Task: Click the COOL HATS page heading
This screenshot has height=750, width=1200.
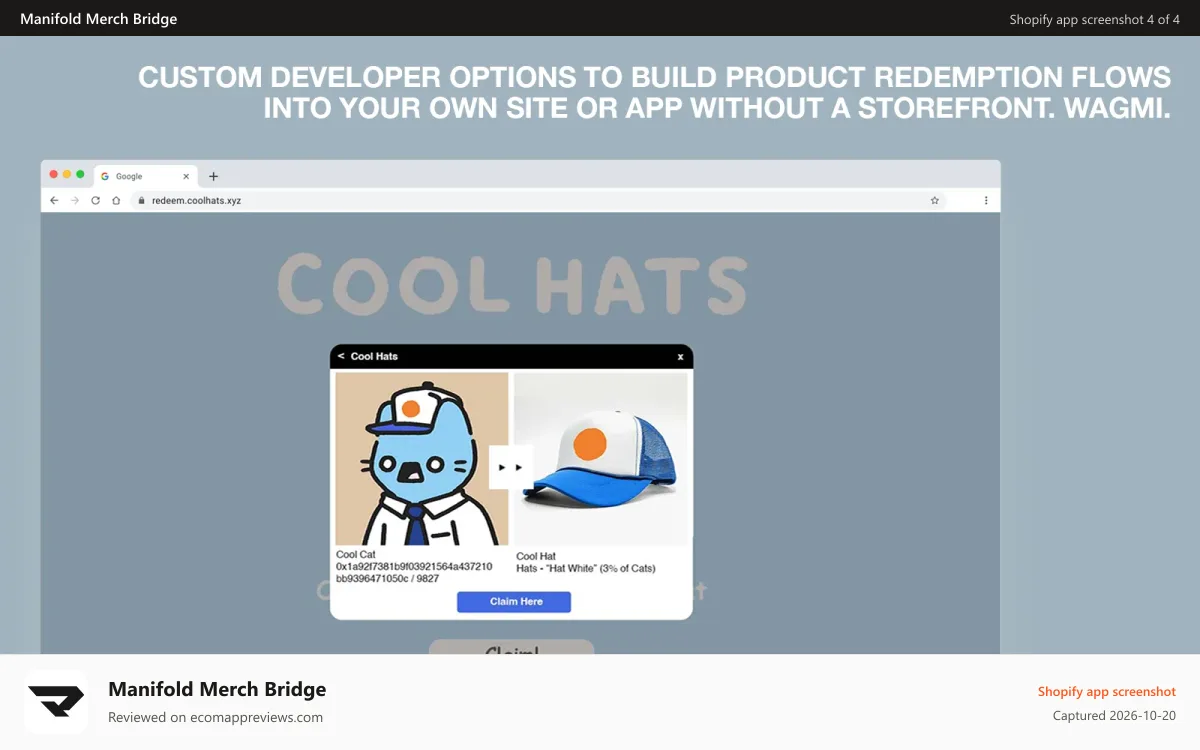Action: pos(512,283)
